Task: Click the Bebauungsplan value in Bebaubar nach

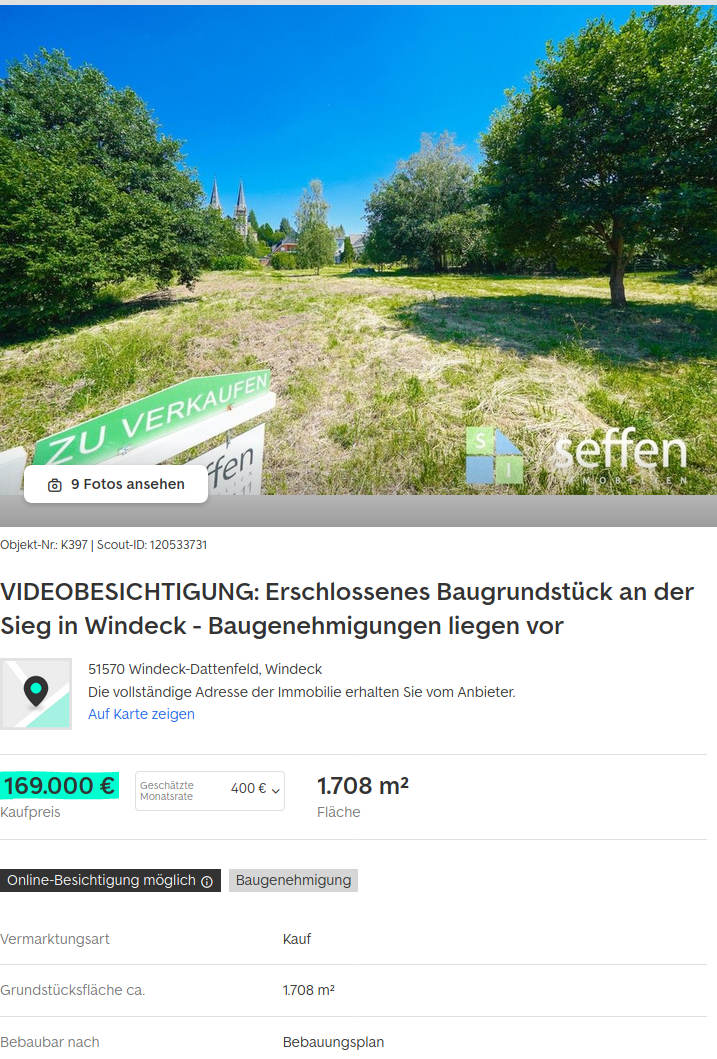Action: click(x=334, y=1042)
